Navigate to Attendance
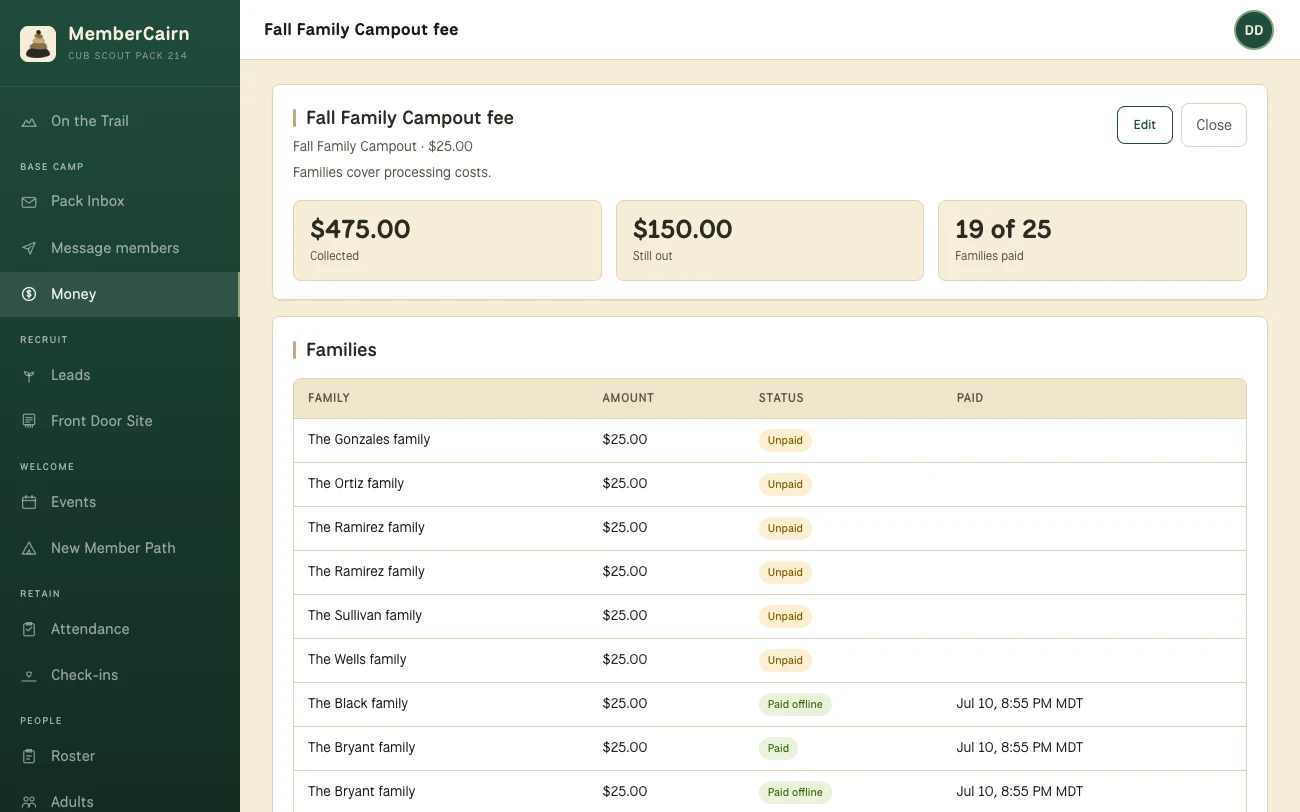This screenshot has height=812, width=1300. coord(120,629)
